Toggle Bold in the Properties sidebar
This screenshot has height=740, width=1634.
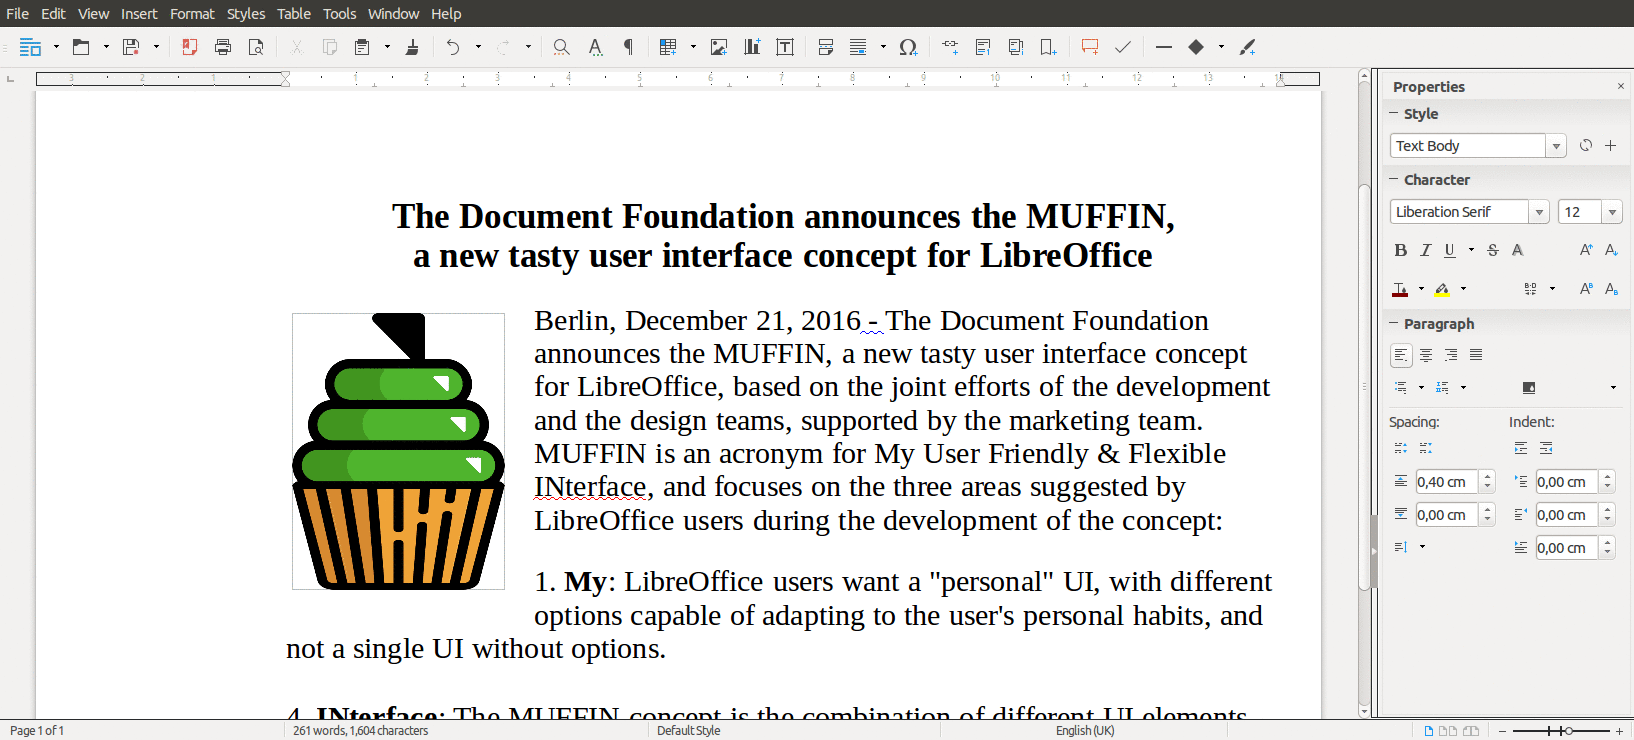pos(1401,250)
